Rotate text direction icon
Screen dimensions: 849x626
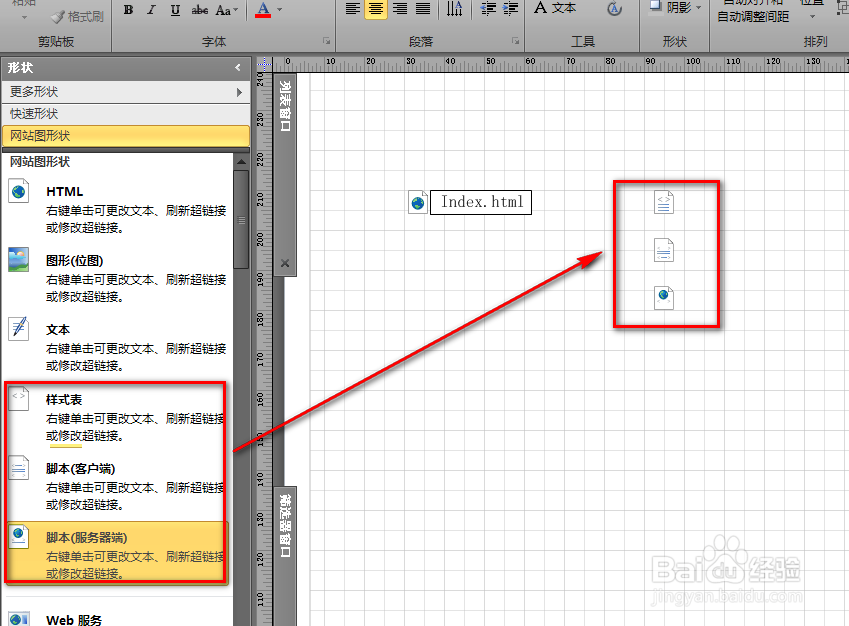tap(454, 9)
